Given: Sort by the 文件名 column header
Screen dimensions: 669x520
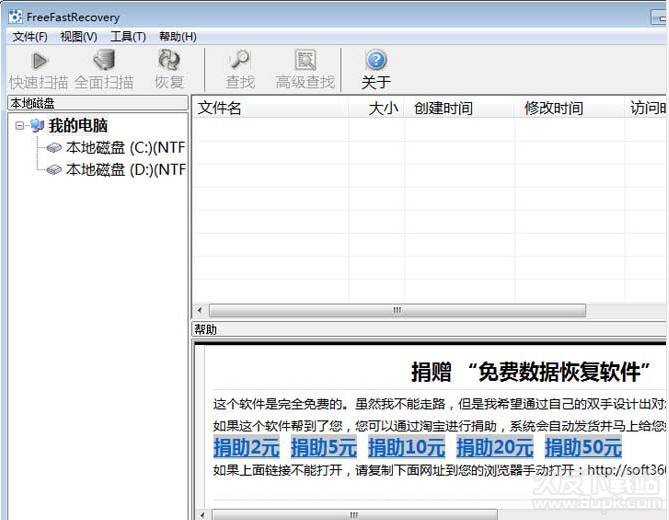Looking at the screenshot, I should coord(271,108).
